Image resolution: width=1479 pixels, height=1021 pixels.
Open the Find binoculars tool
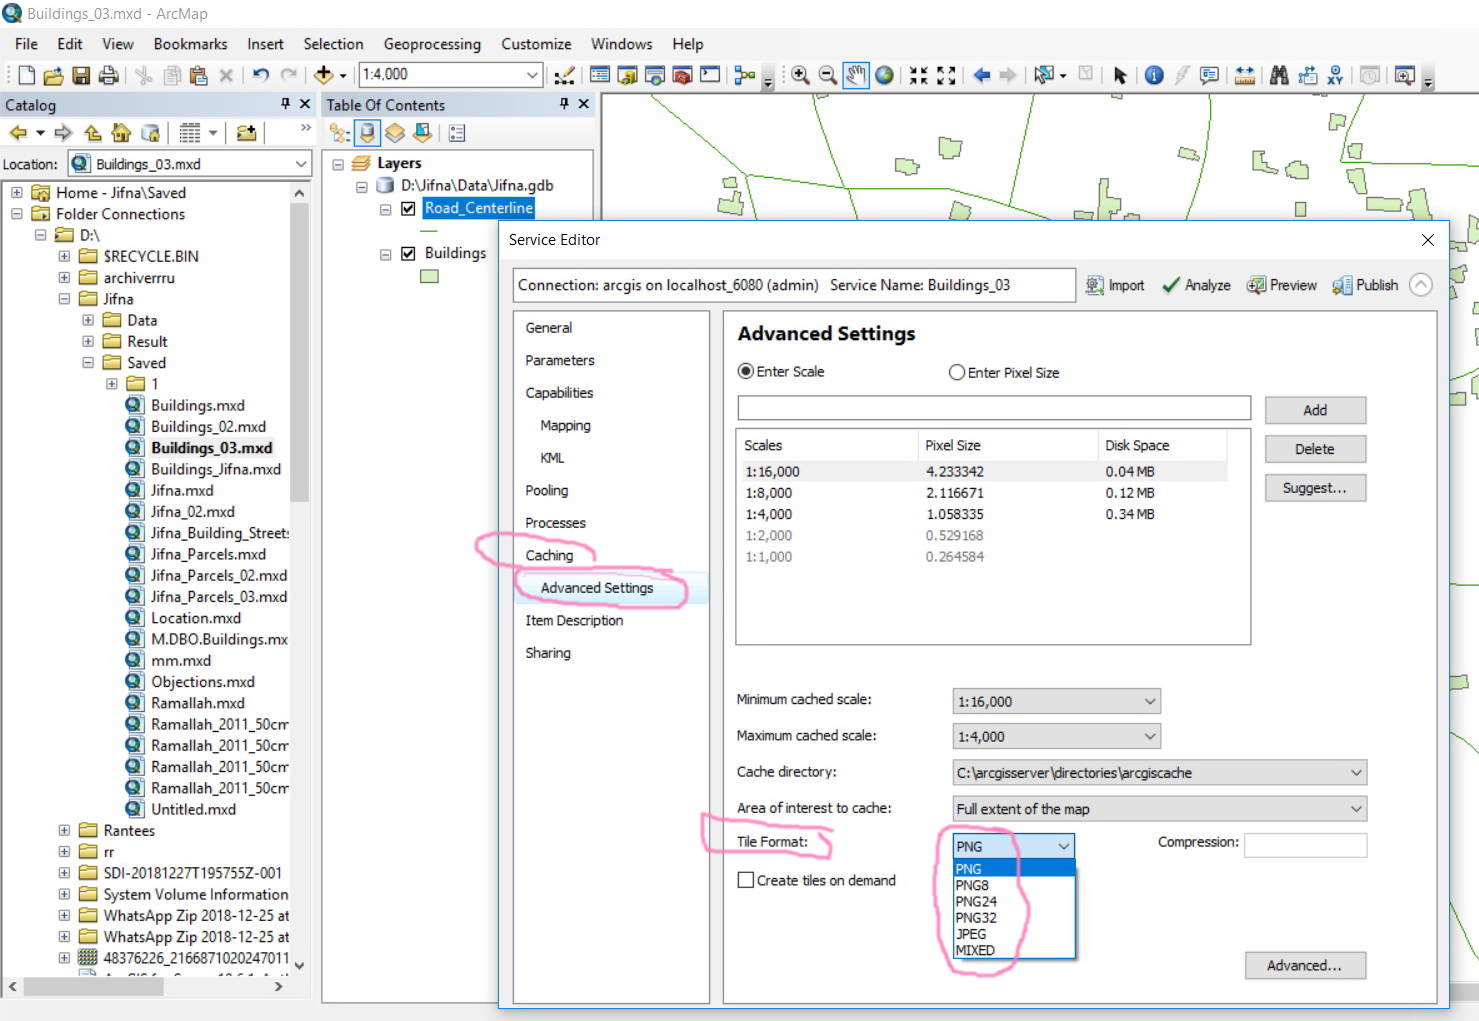[x=1278, y=75]
